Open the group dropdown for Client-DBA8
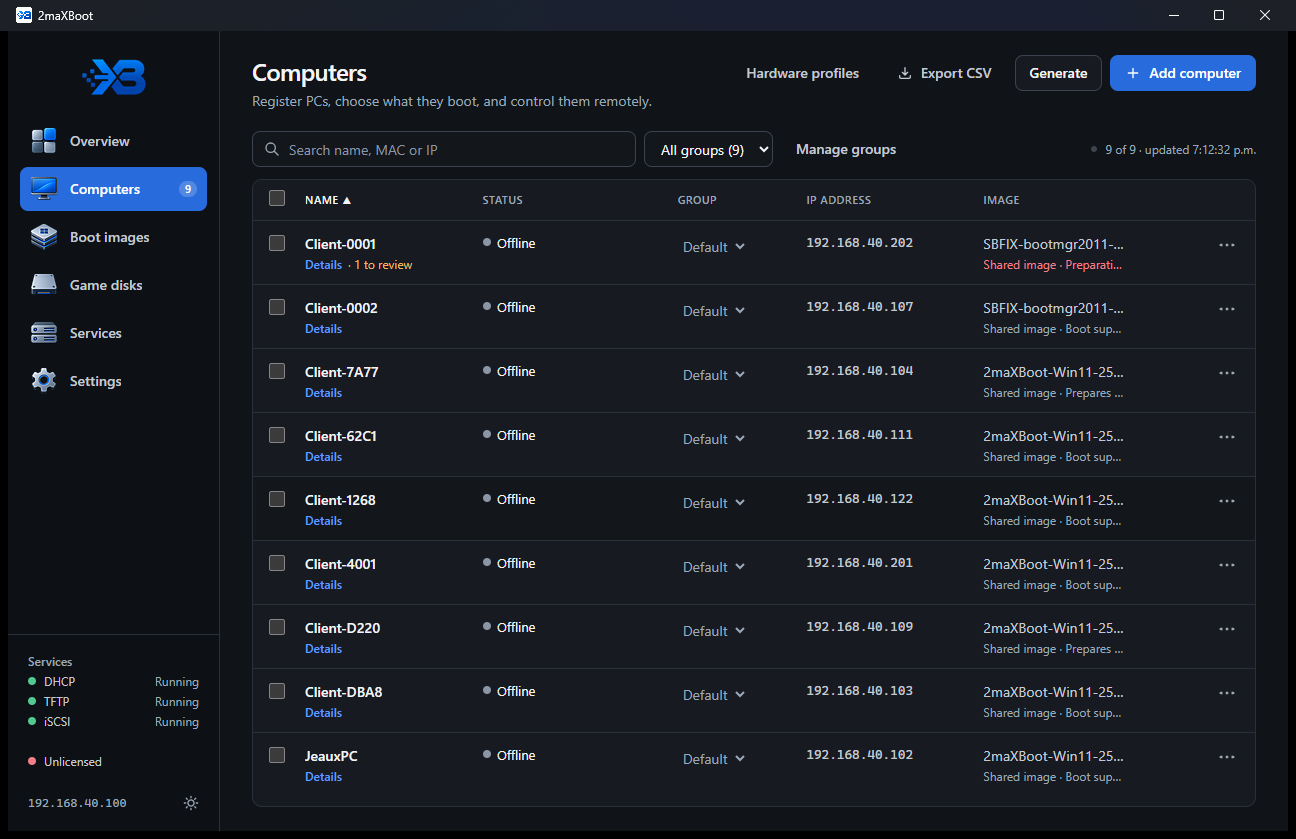The width and height of the screenshot is (1296, 839). click(x=714, y=695)
